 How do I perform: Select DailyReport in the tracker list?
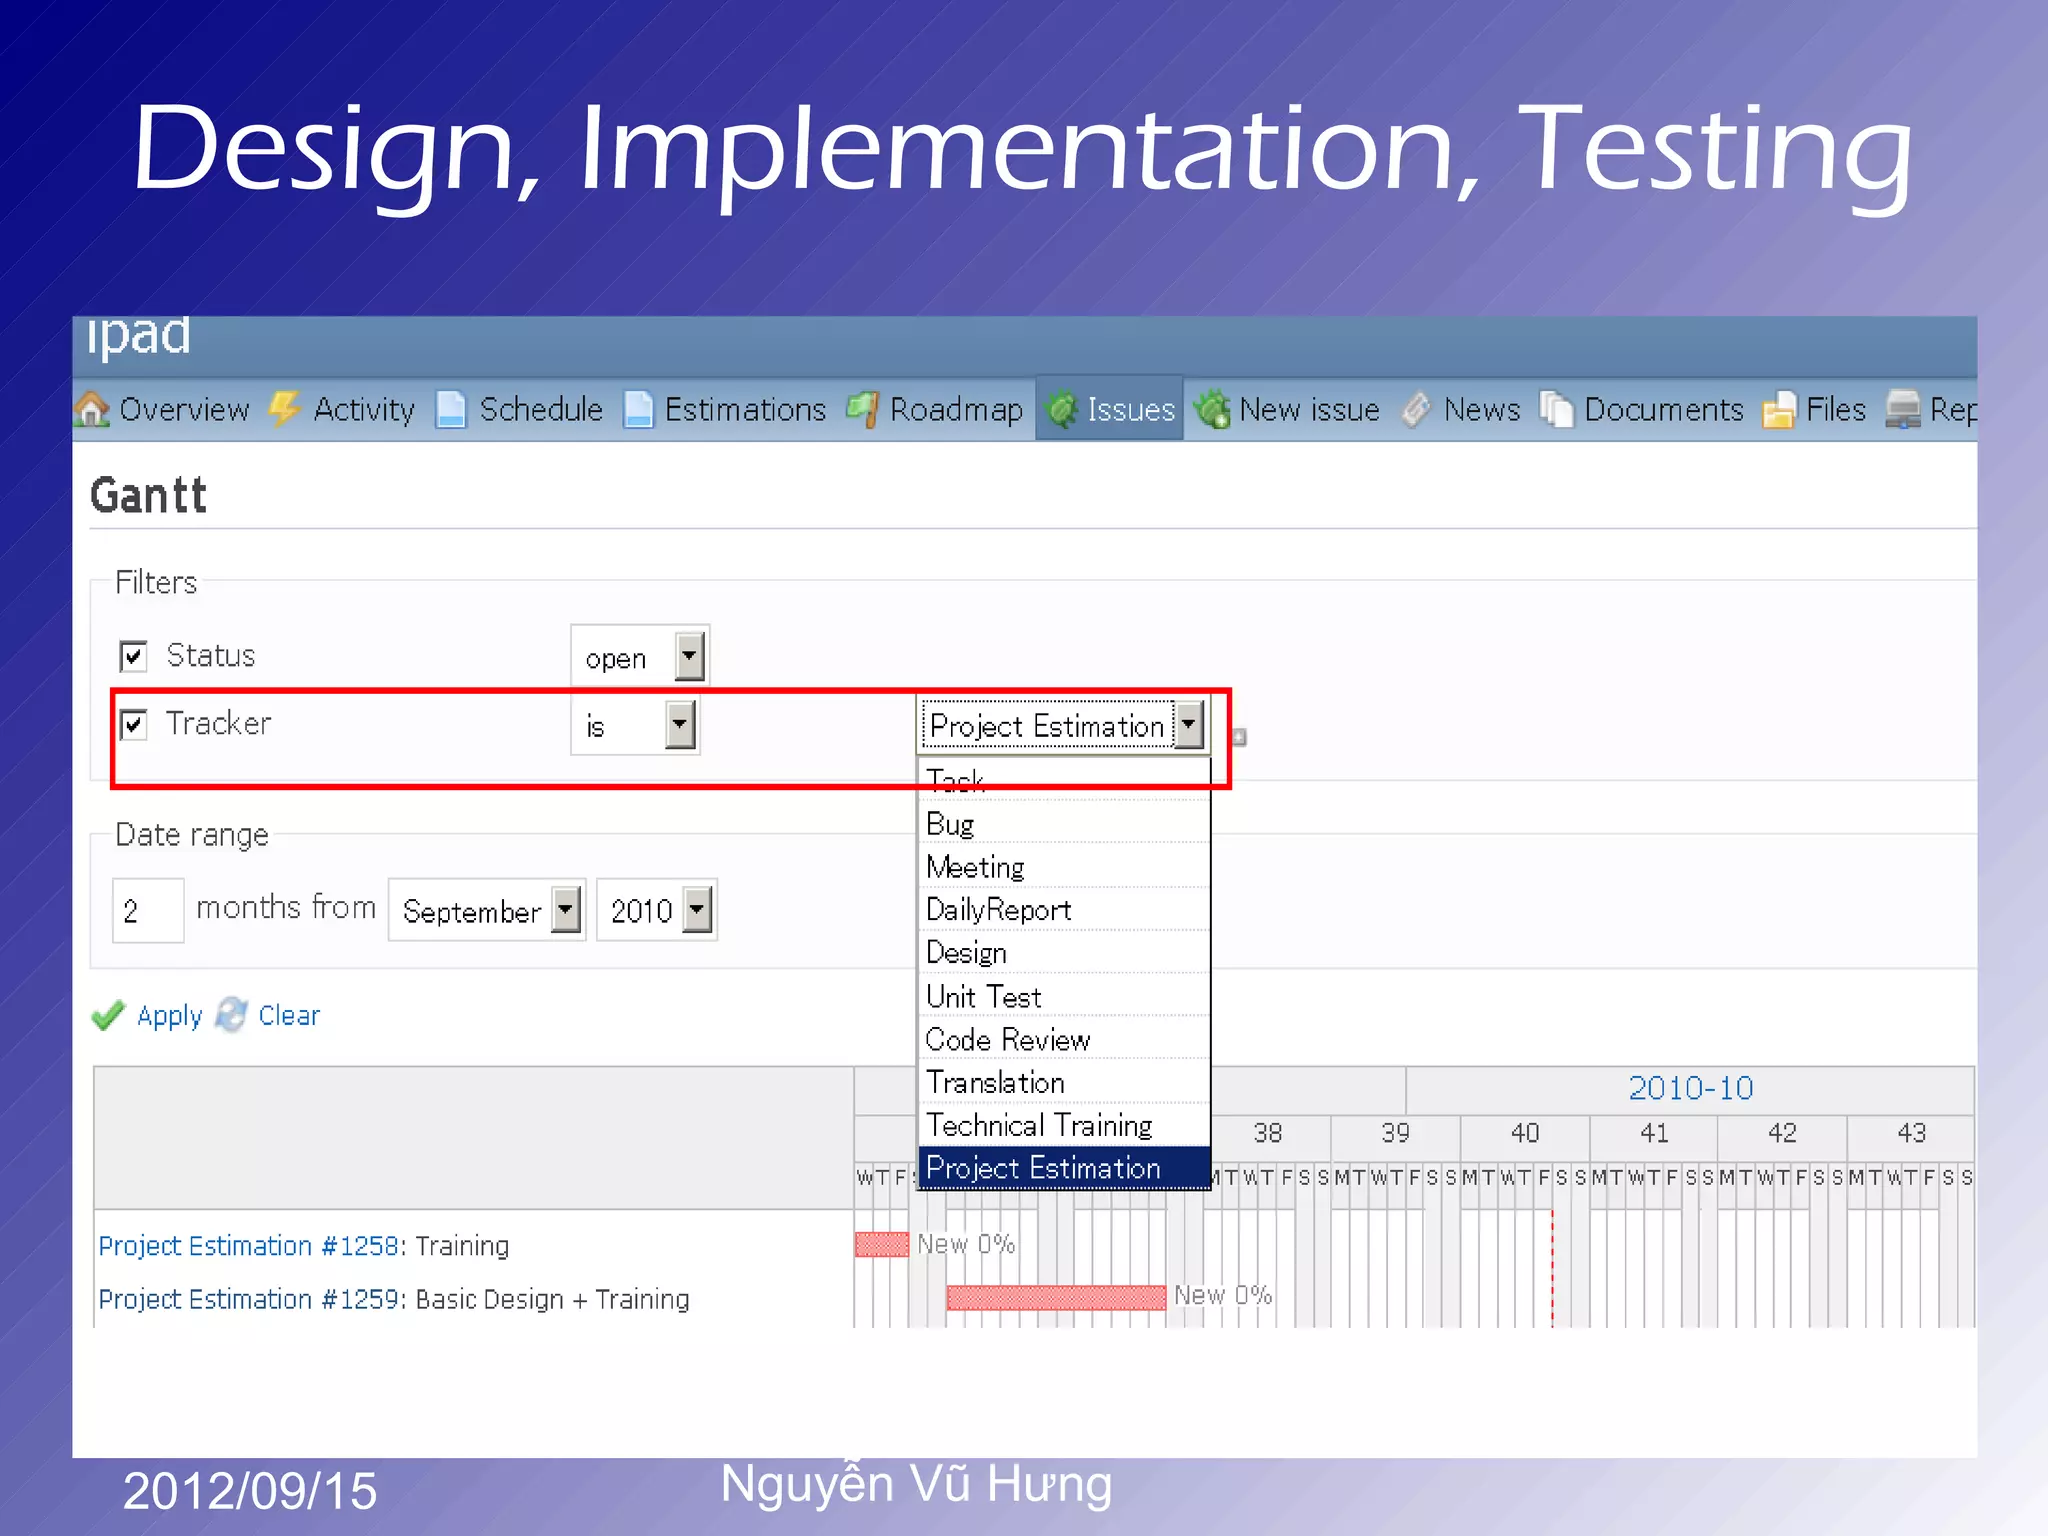[1063, 909]
